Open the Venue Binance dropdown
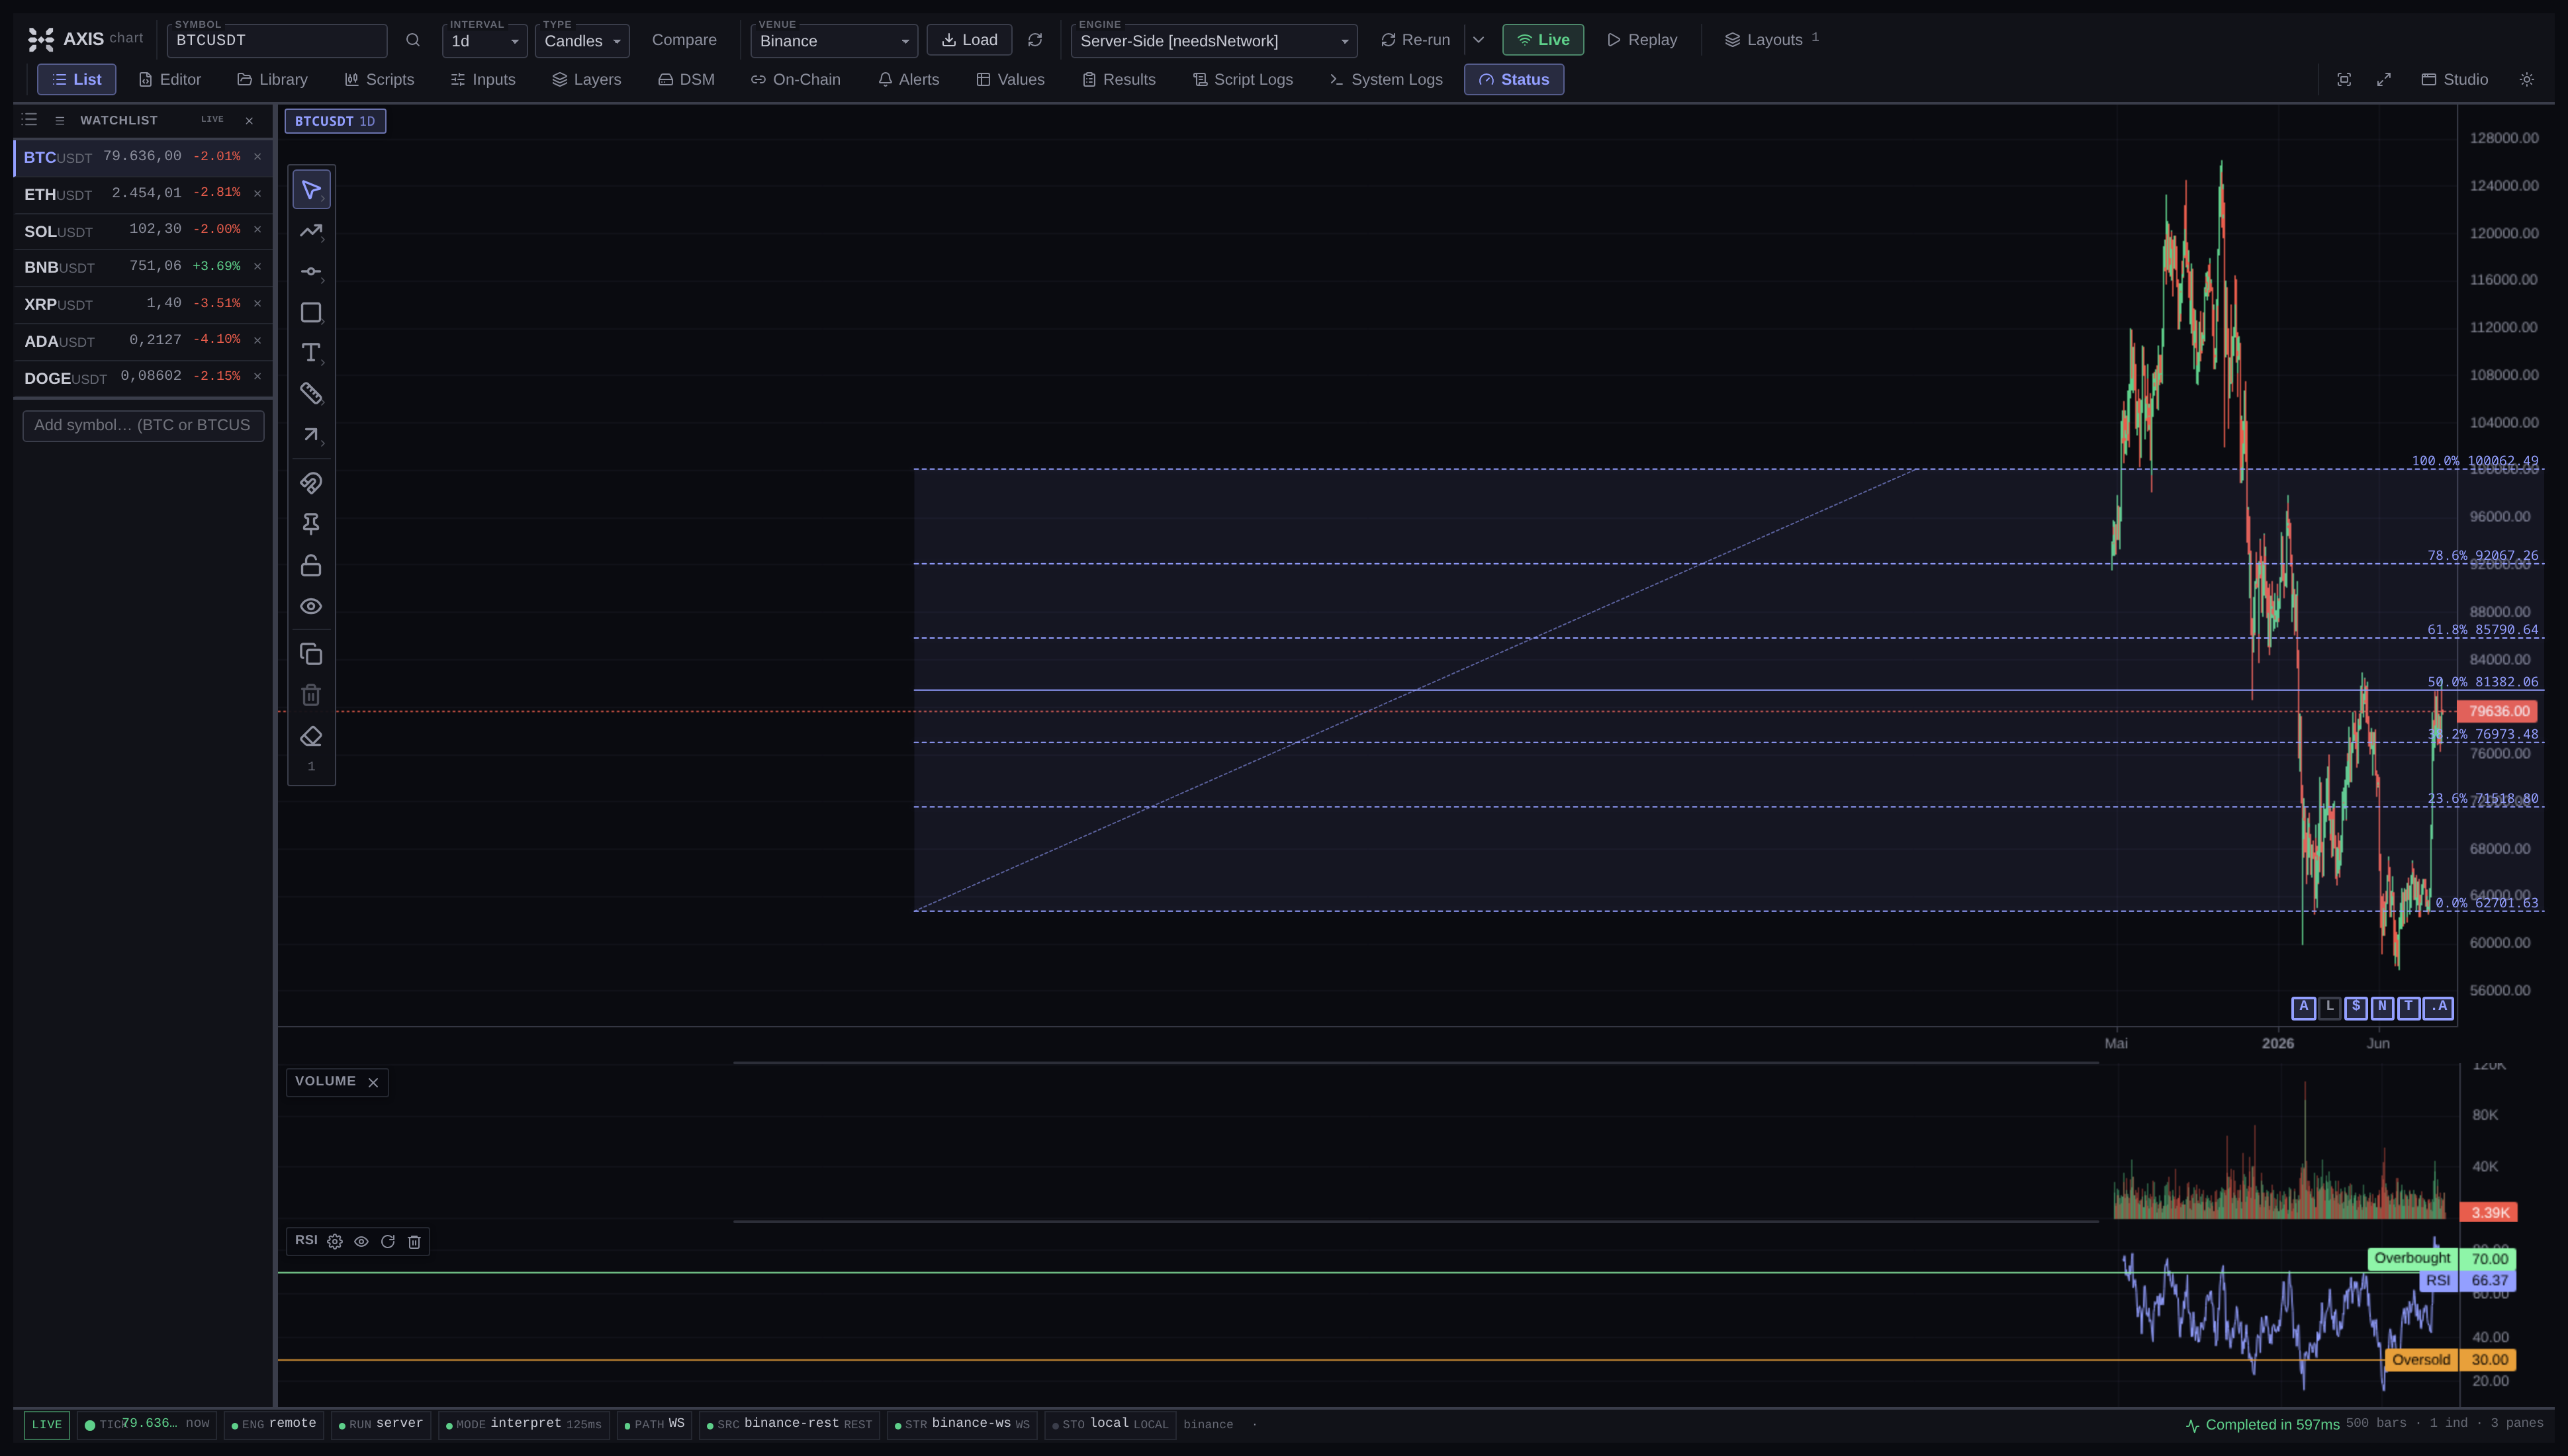Image resolution: width=2568 pixels, height=1456 pixels. click(834, 41)
